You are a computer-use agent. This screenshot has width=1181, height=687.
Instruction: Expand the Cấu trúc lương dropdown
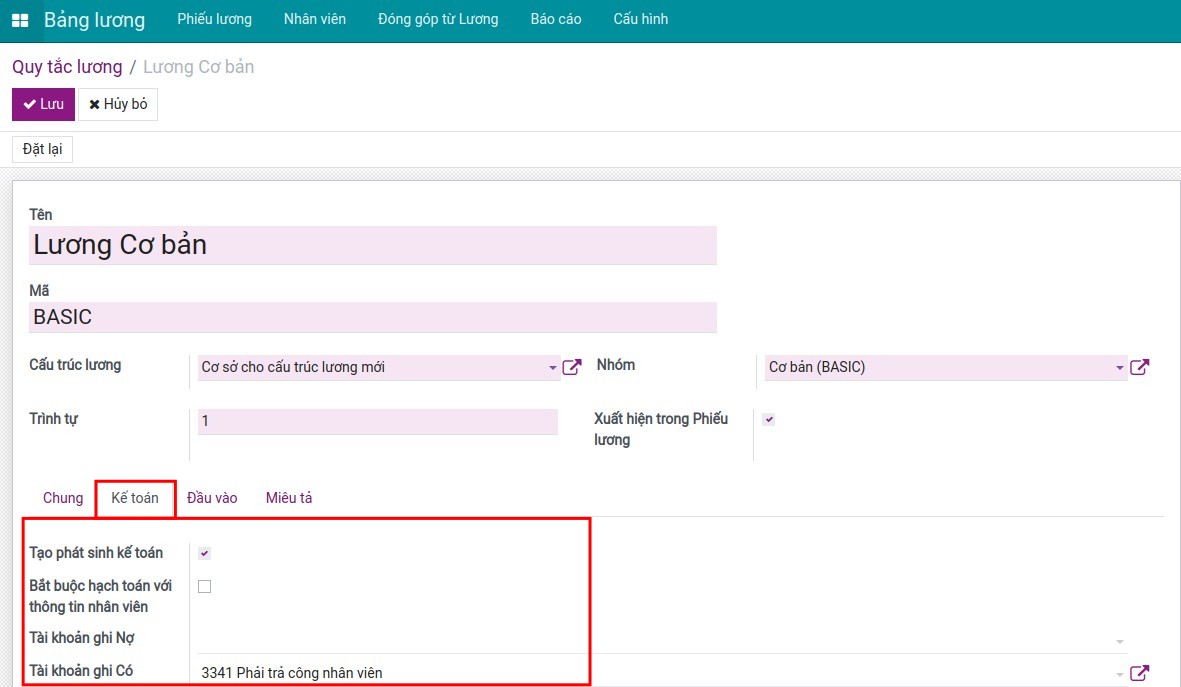[x=553, y=368]
